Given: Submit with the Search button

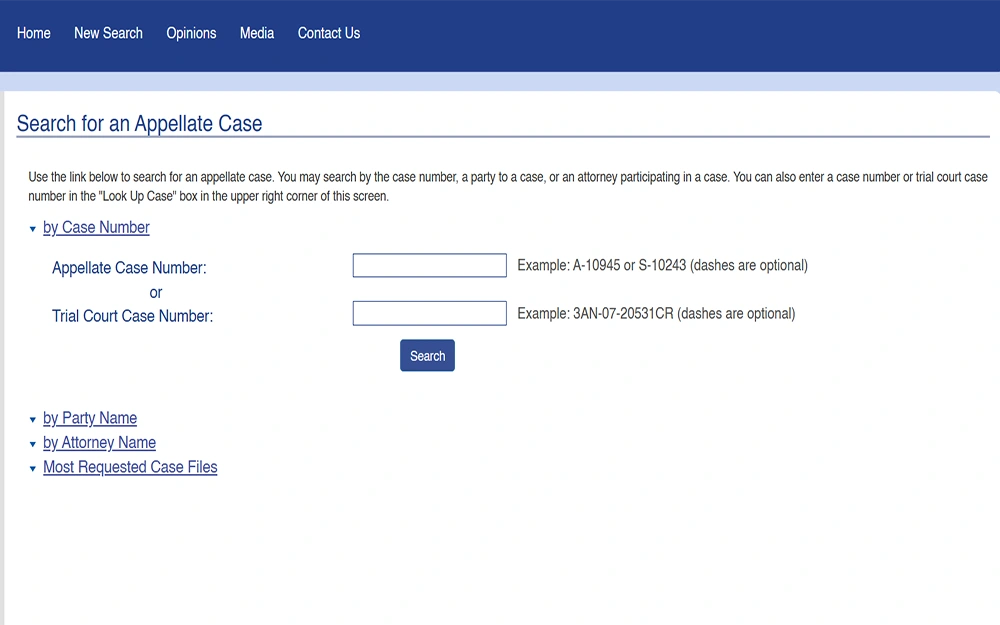Looking at the screenshot, I should point(427,355).
